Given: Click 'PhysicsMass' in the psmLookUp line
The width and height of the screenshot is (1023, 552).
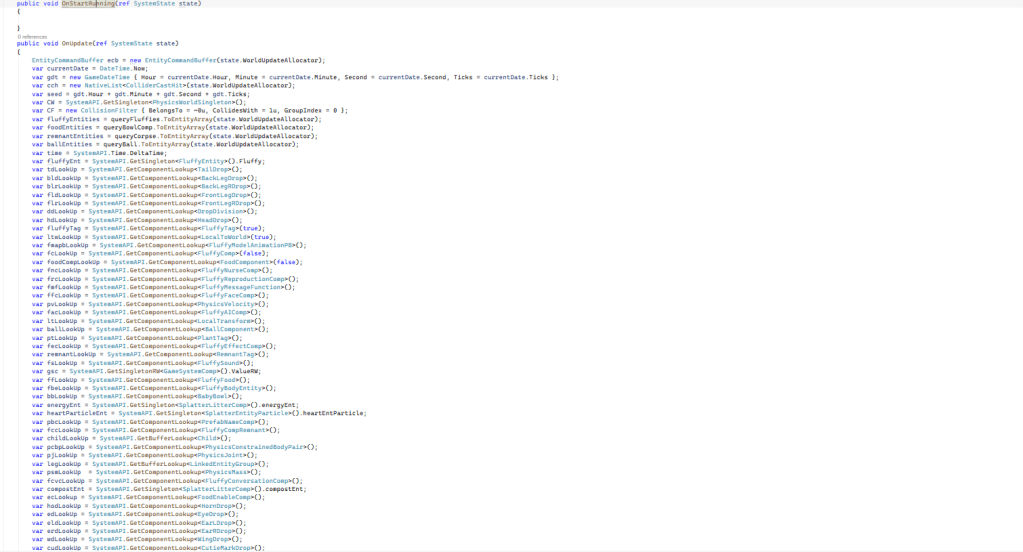Looking at the screenshot, I should [226, 472].
